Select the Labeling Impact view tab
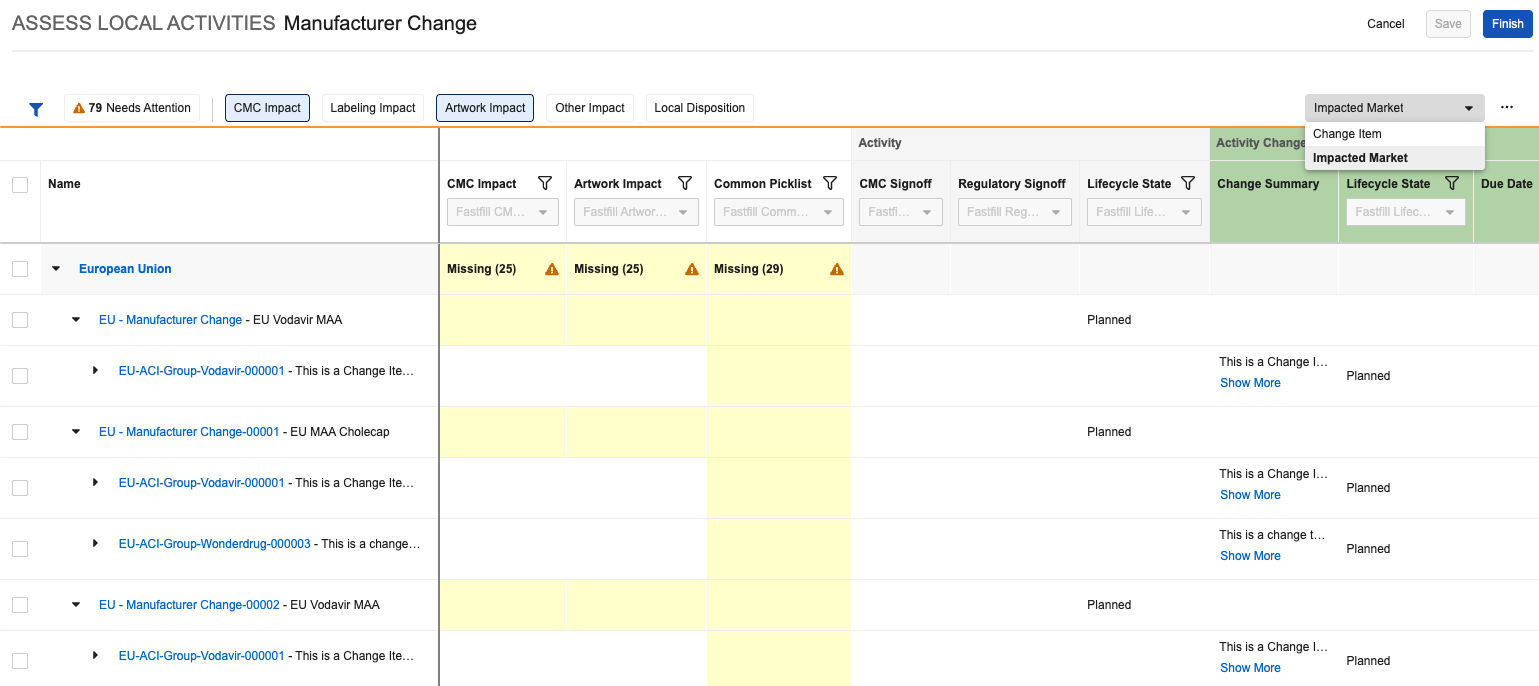The width and height of the screenshot is (1539, 686). (372, 108)
